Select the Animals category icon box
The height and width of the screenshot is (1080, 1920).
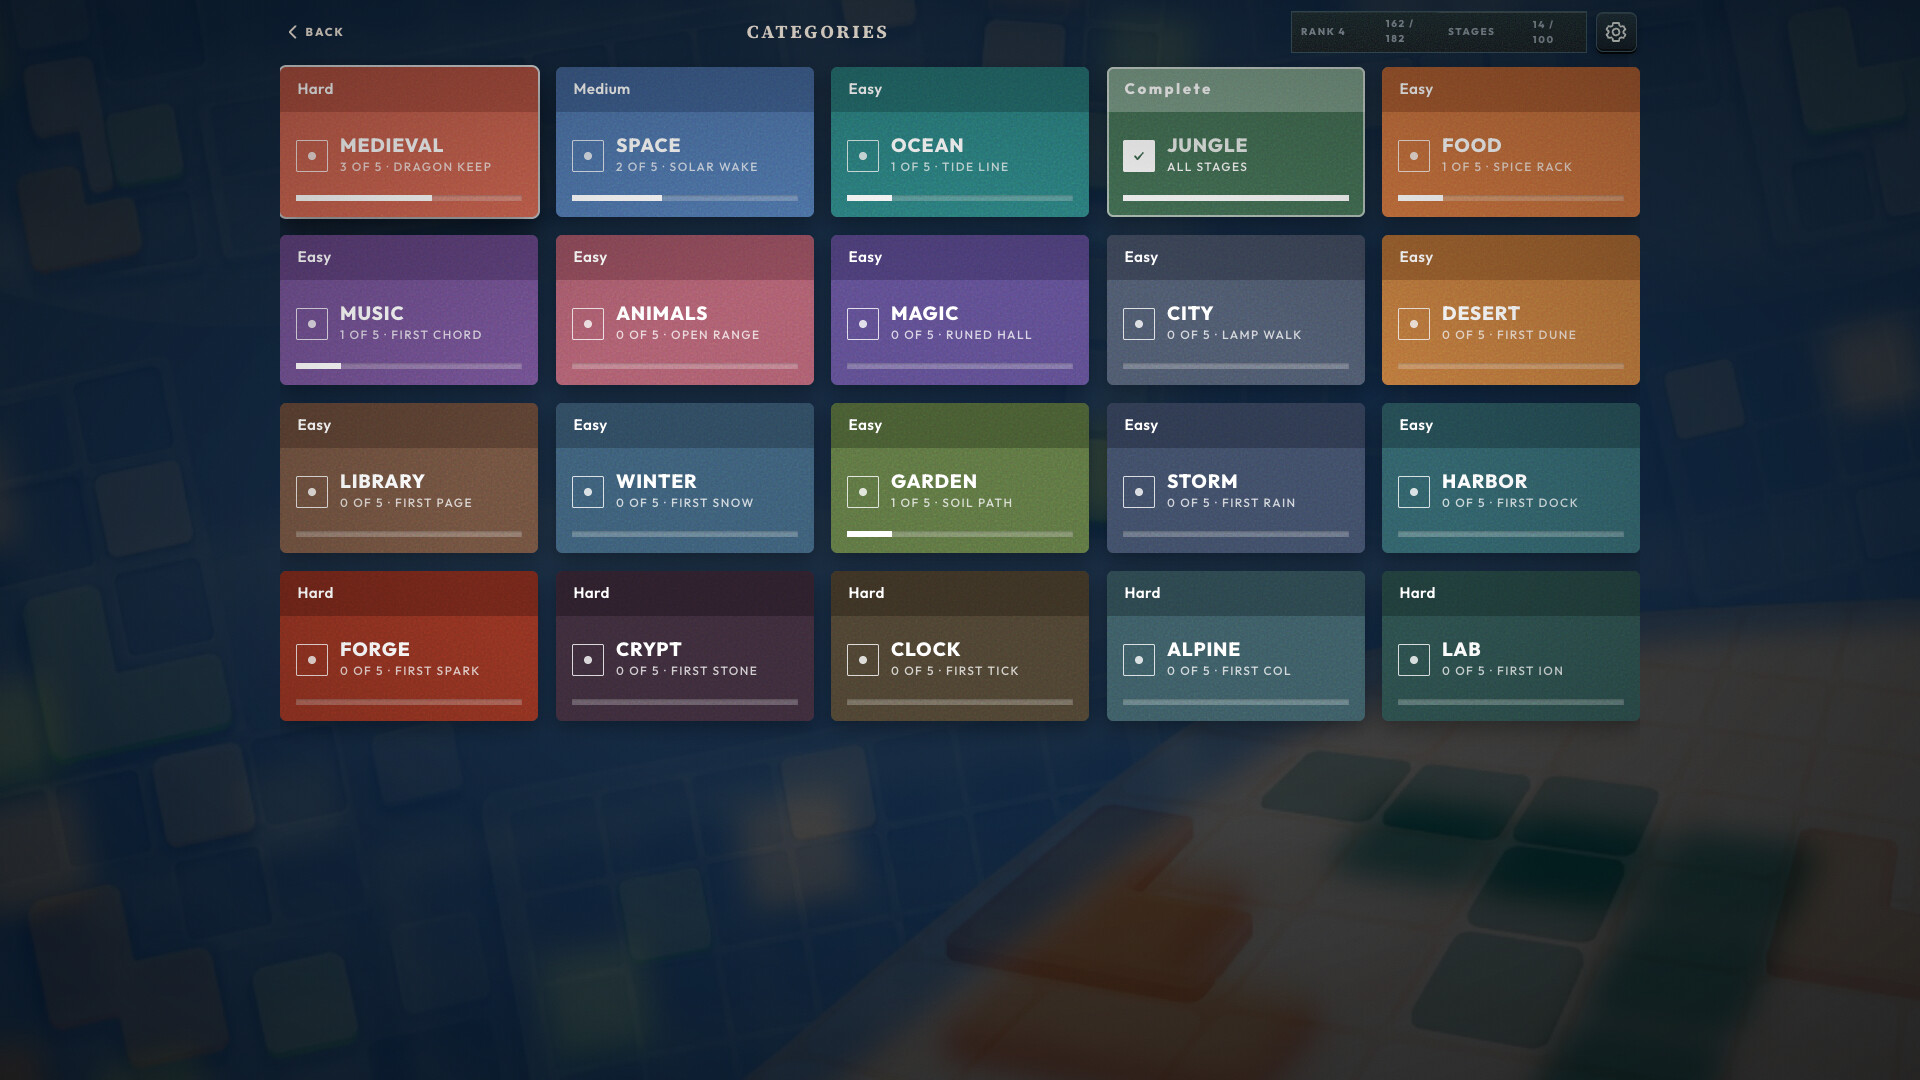click(x=588, y=324)
